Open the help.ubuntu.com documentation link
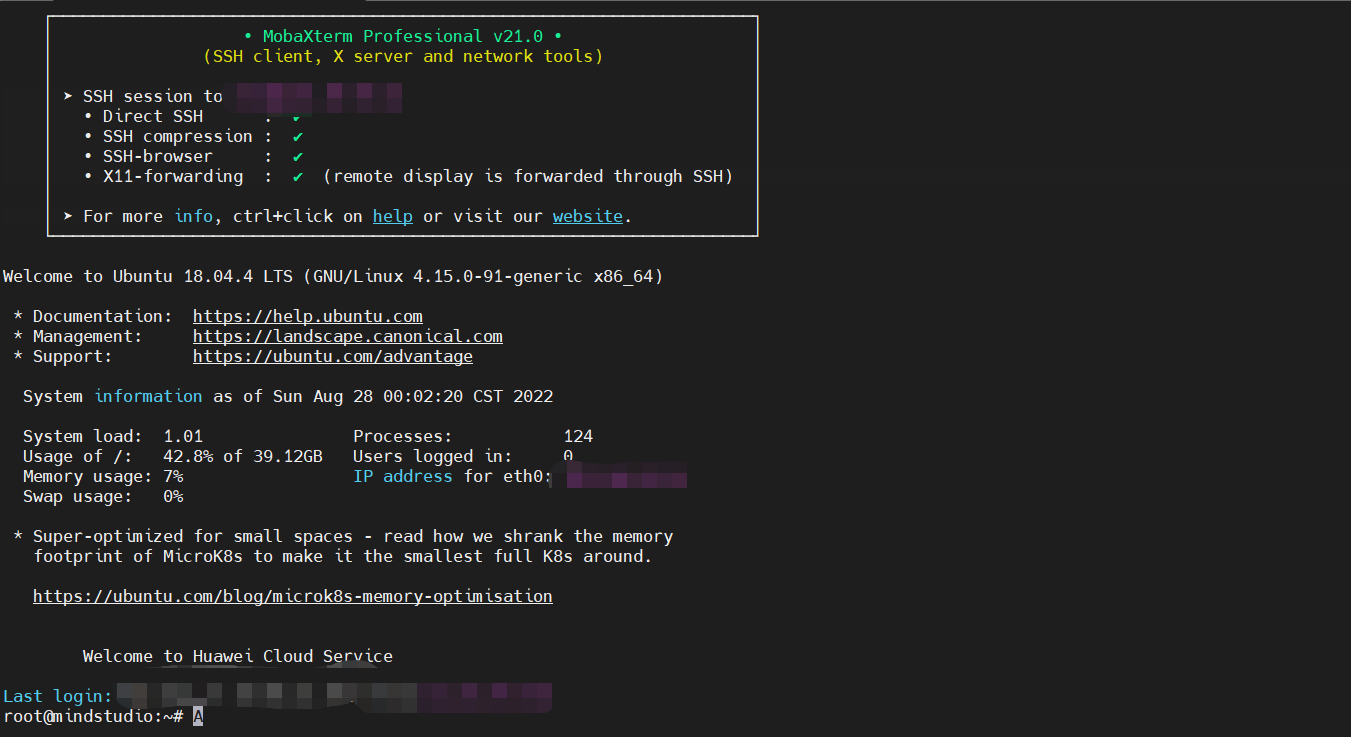Image resolution: width=1351 pixels, height=737 pixels. point(307,316)
